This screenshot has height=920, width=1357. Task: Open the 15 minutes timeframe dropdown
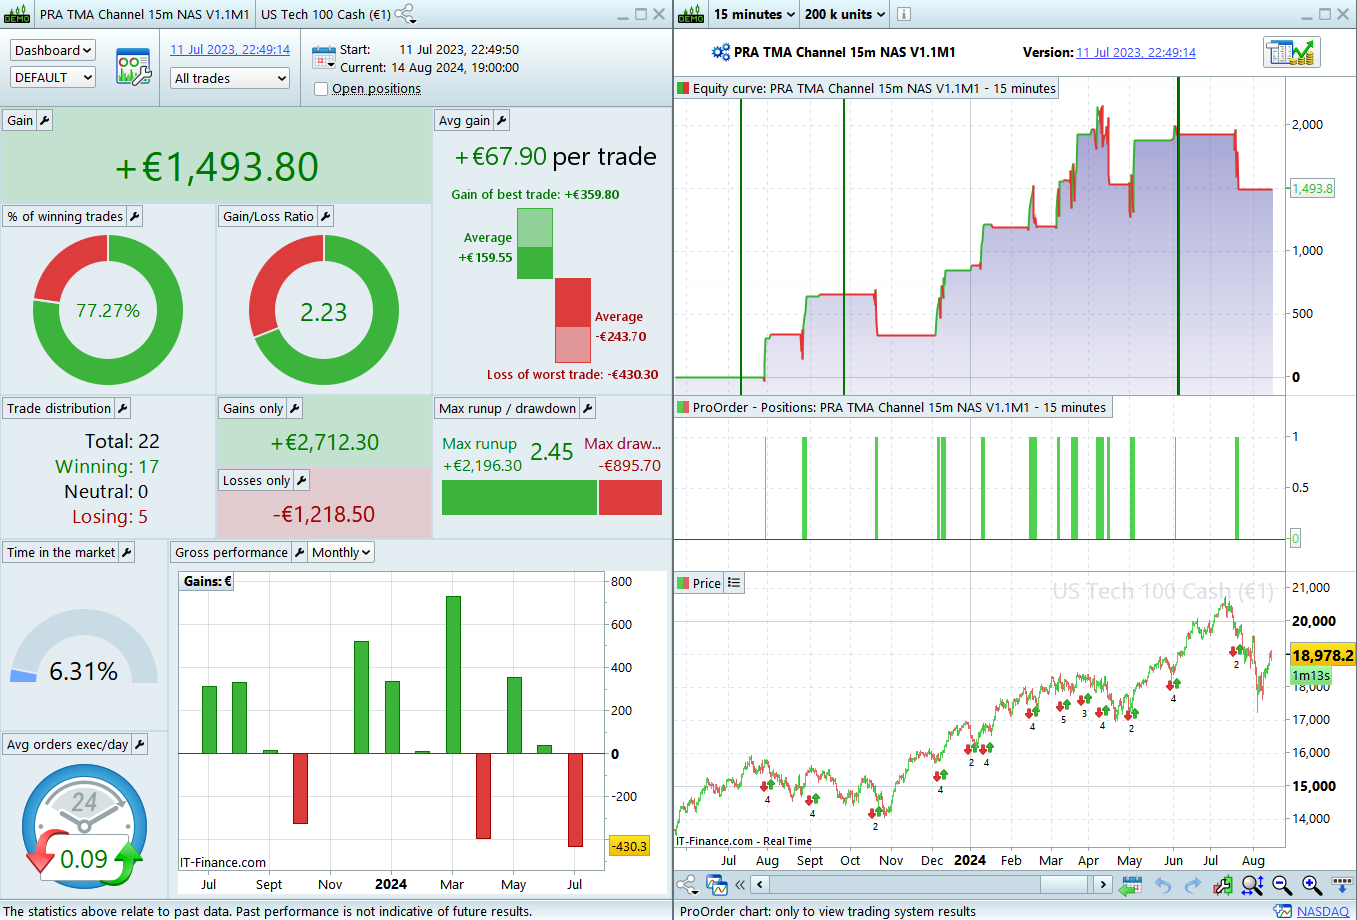(755, 14)
